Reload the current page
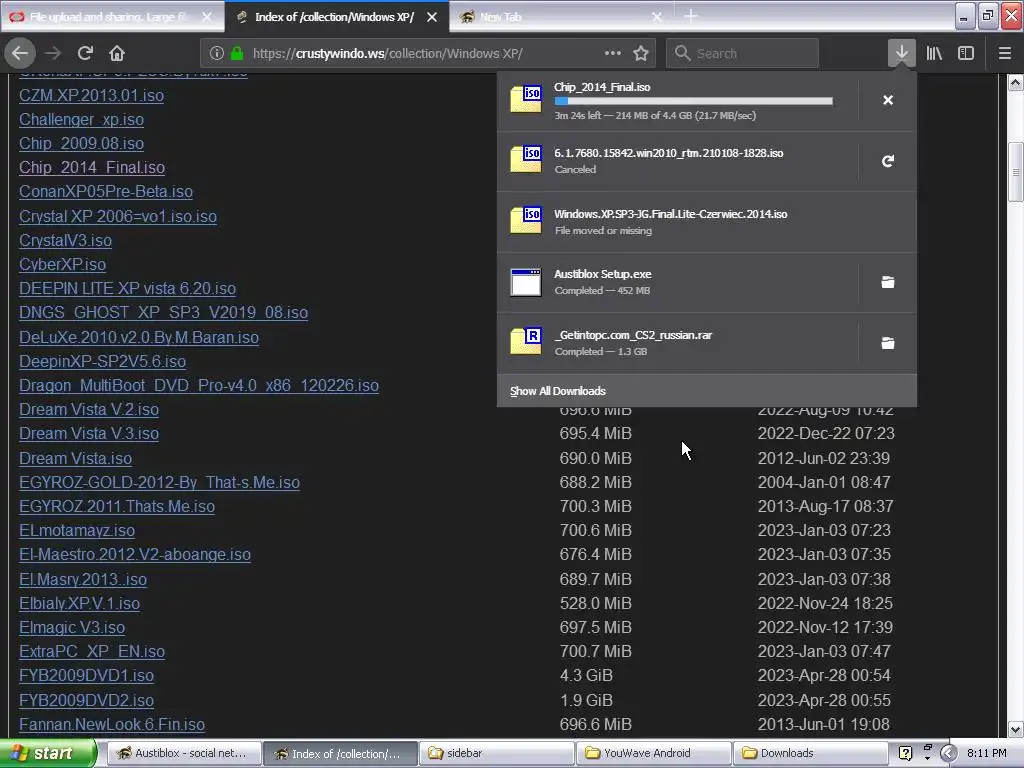 click(x=85, y=53)
